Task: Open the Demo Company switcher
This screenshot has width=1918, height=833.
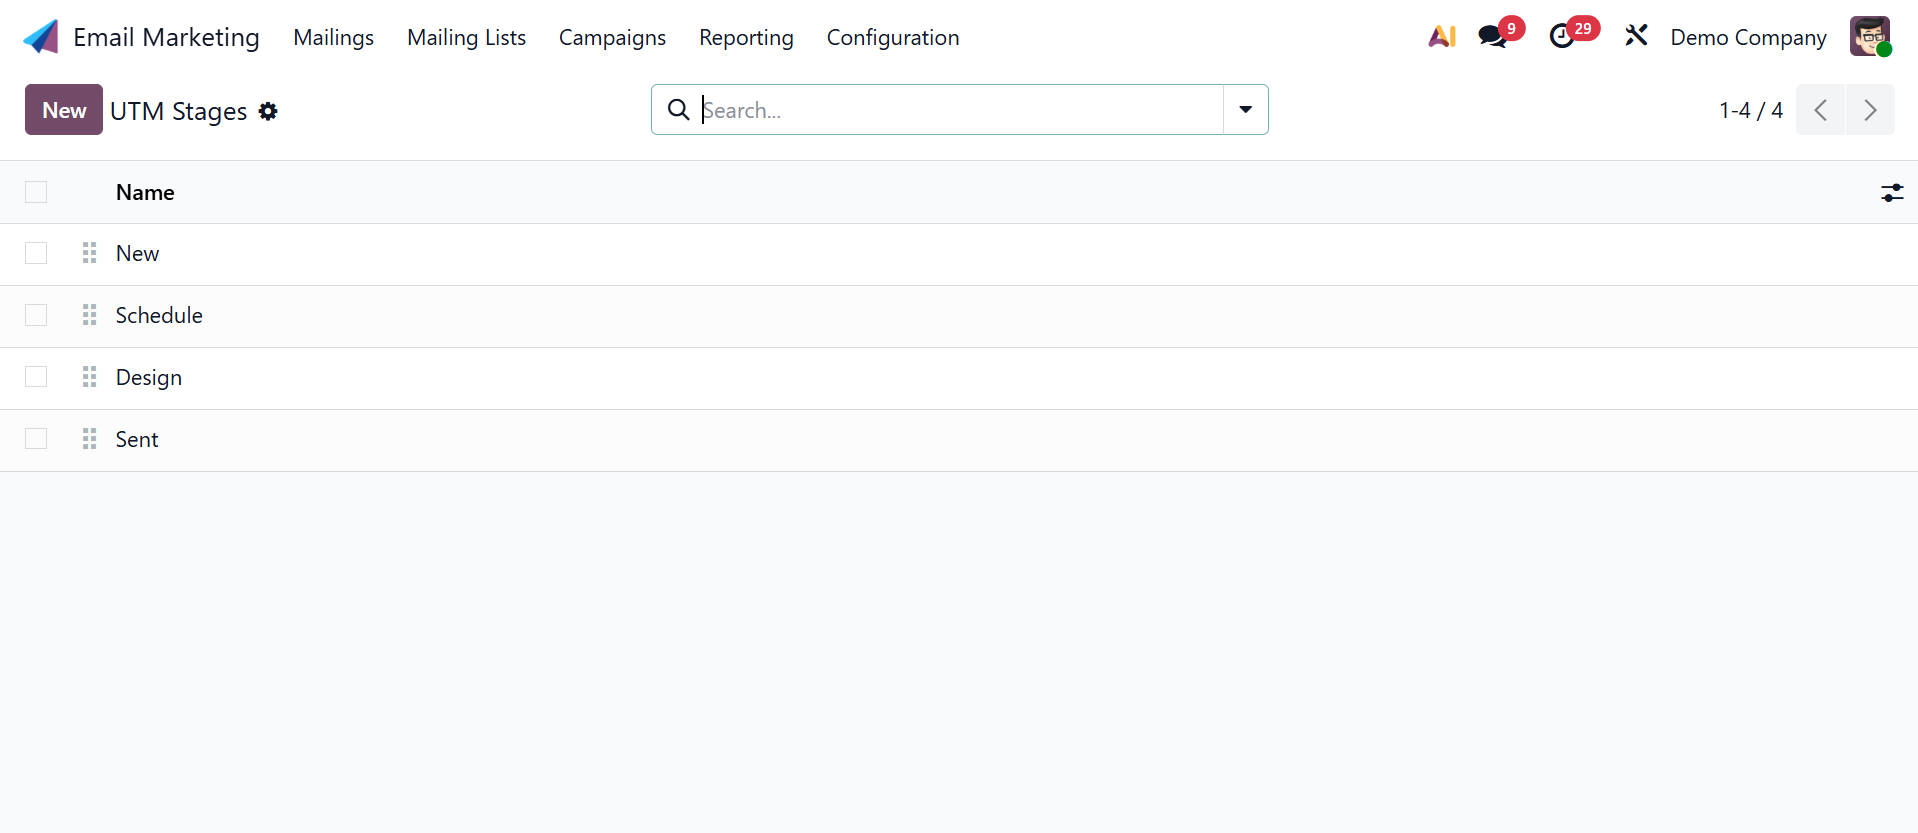Action: pyautogui.click(x=1748, y=37)
